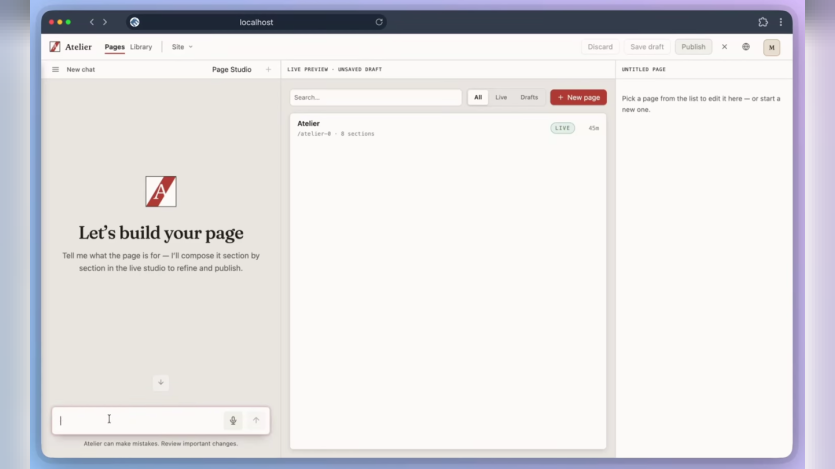Click the /atelier-0 path text
Image resolution: width=835 pixels, height=469 pixels.
coord(314,134)
